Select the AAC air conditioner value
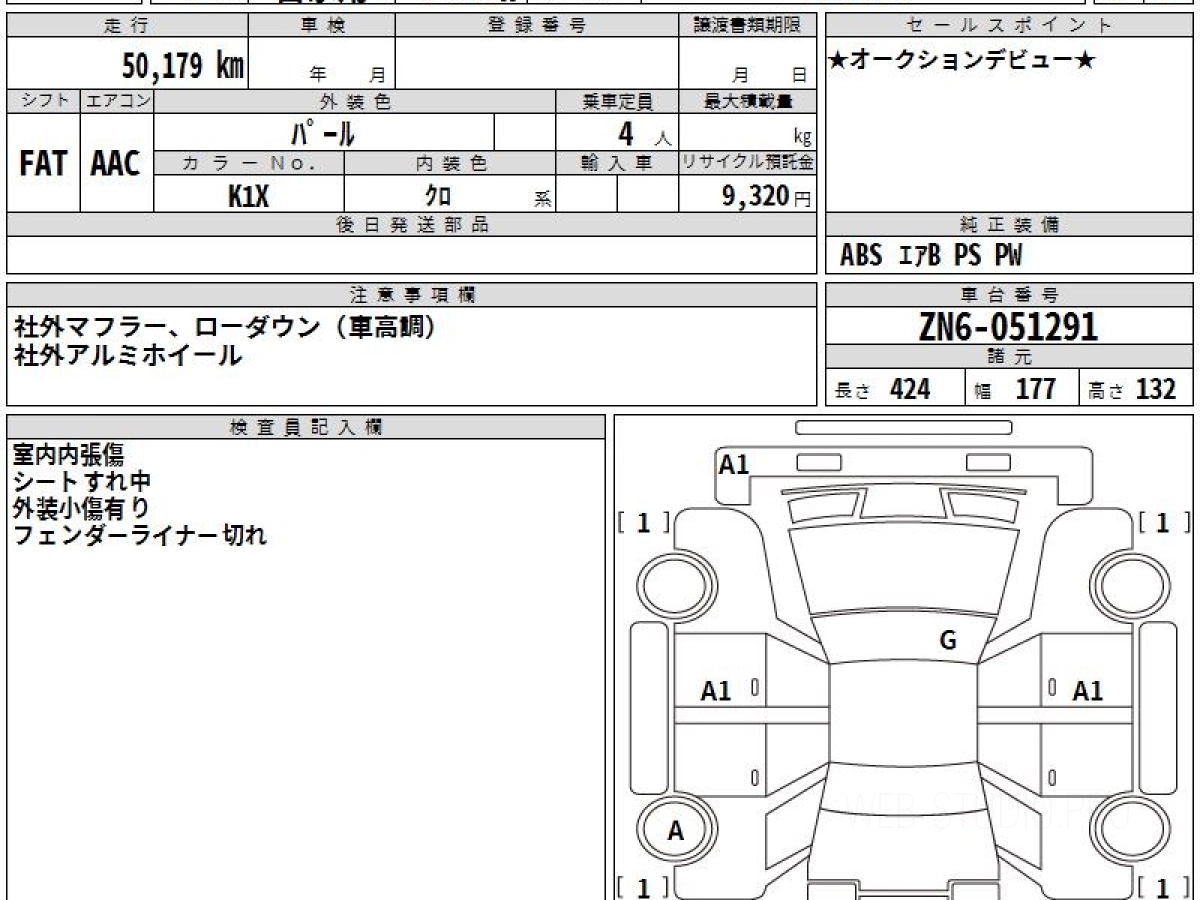 116,164
